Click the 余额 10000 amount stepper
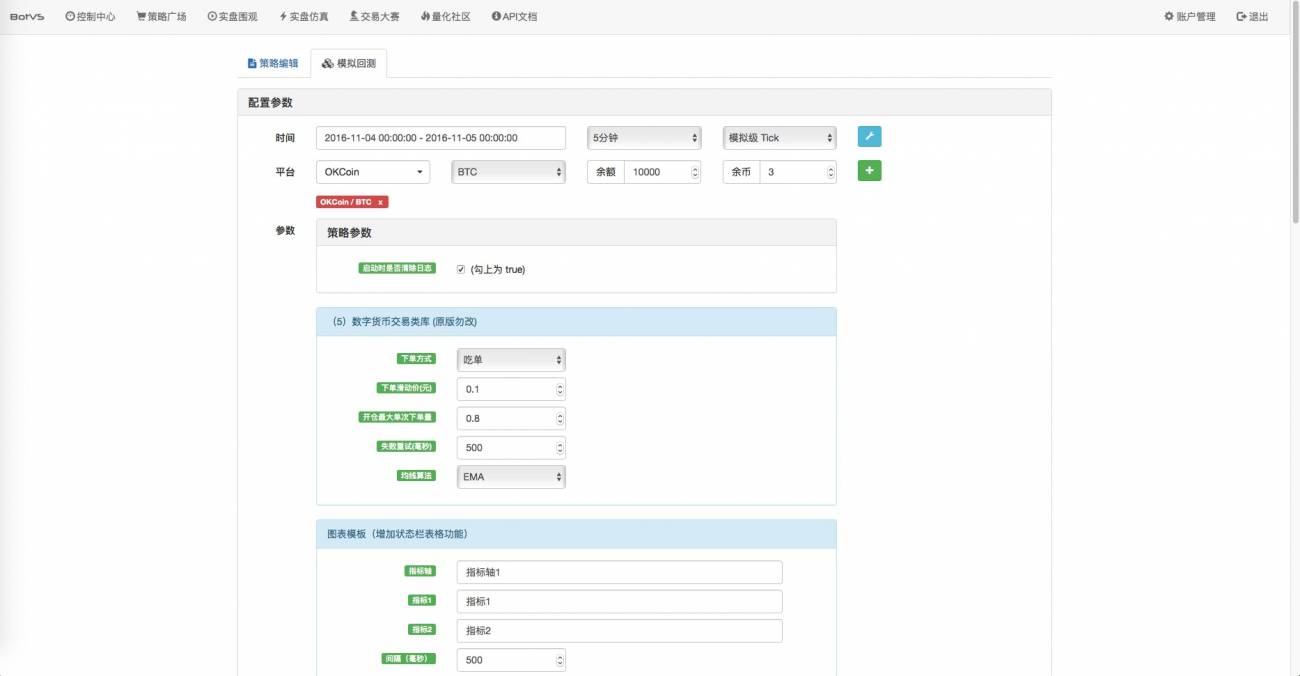The image size is (1300, 676). pos(694,172)
